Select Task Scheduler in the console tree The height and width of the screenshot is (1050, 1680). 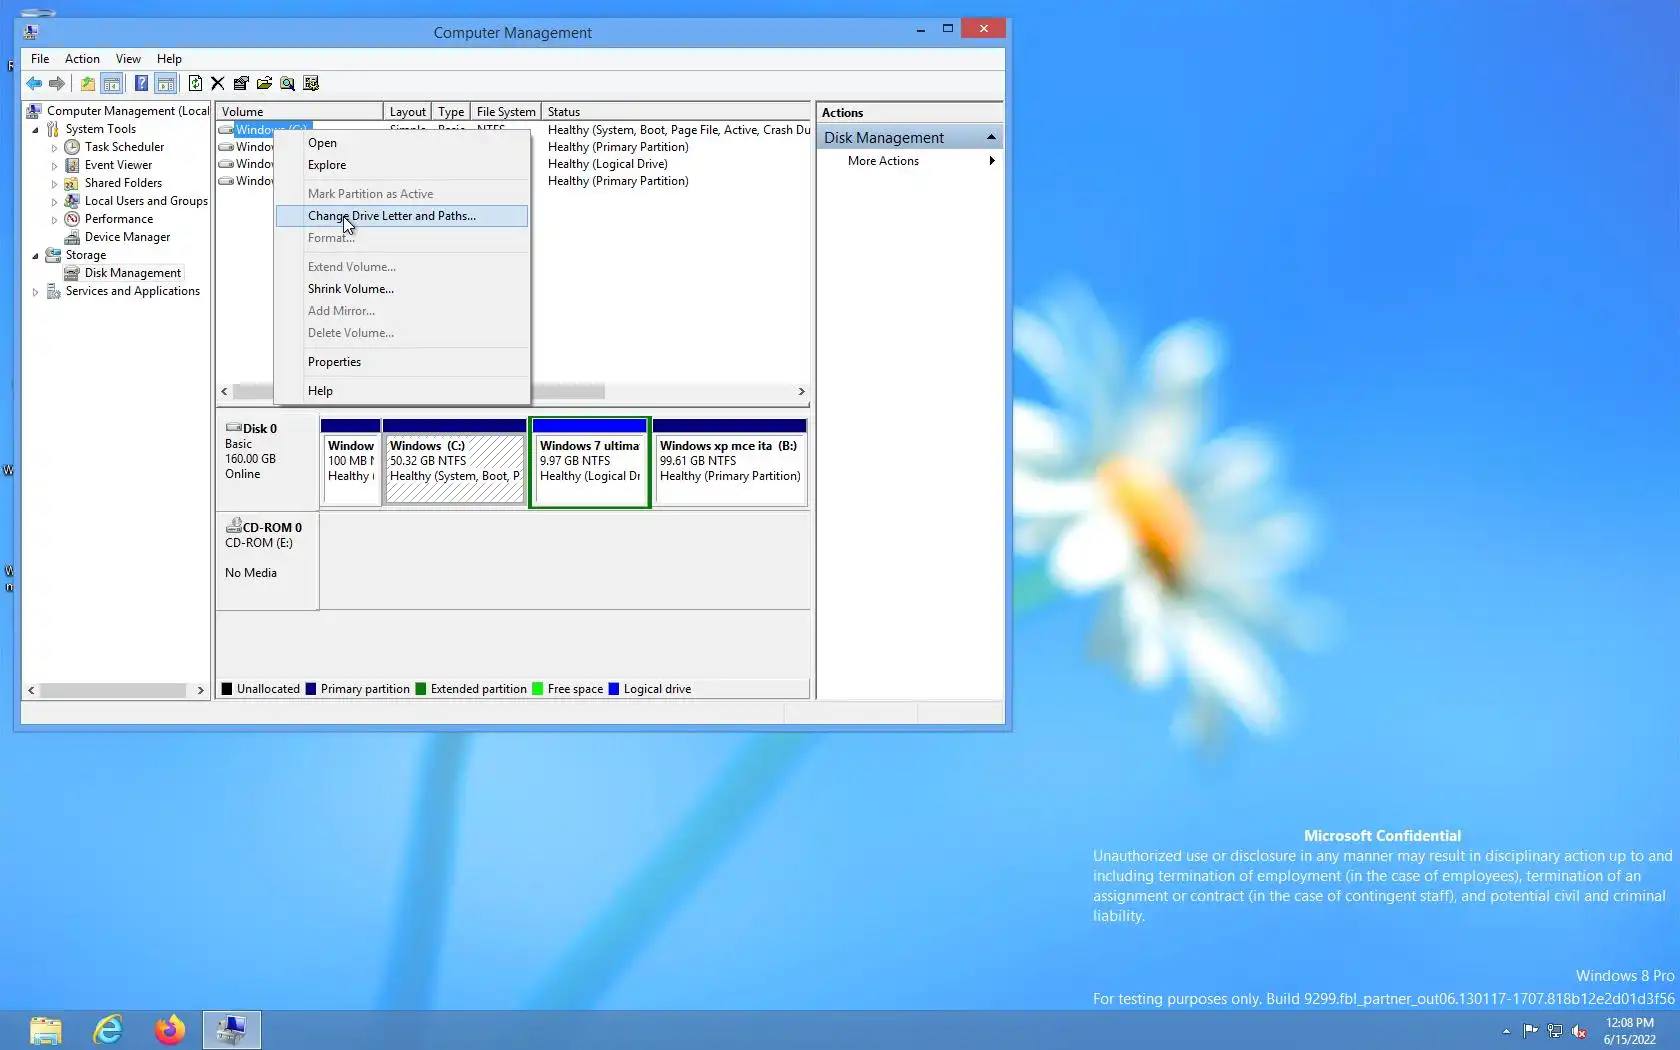[x=124, y=147]
